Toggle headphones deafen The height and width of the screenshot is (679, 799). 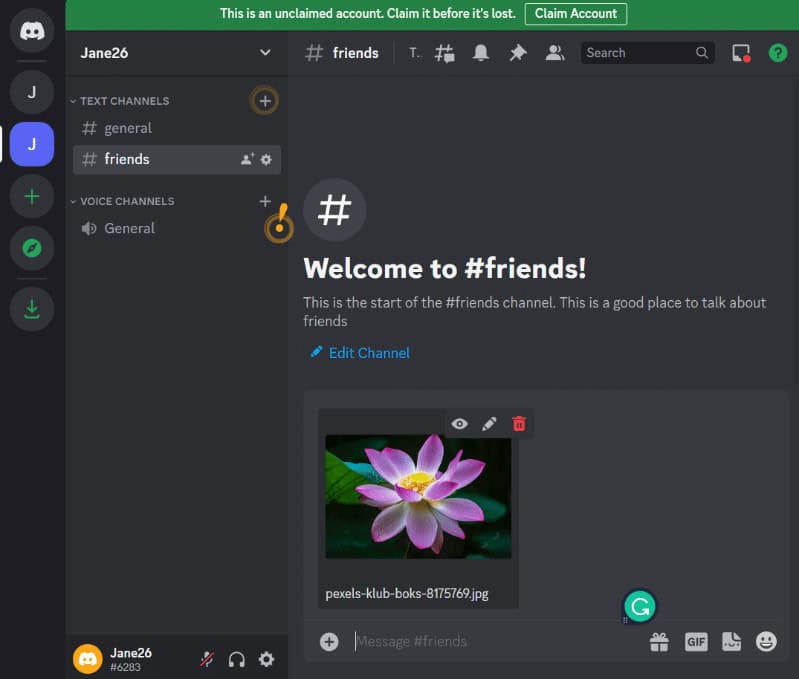236,659
